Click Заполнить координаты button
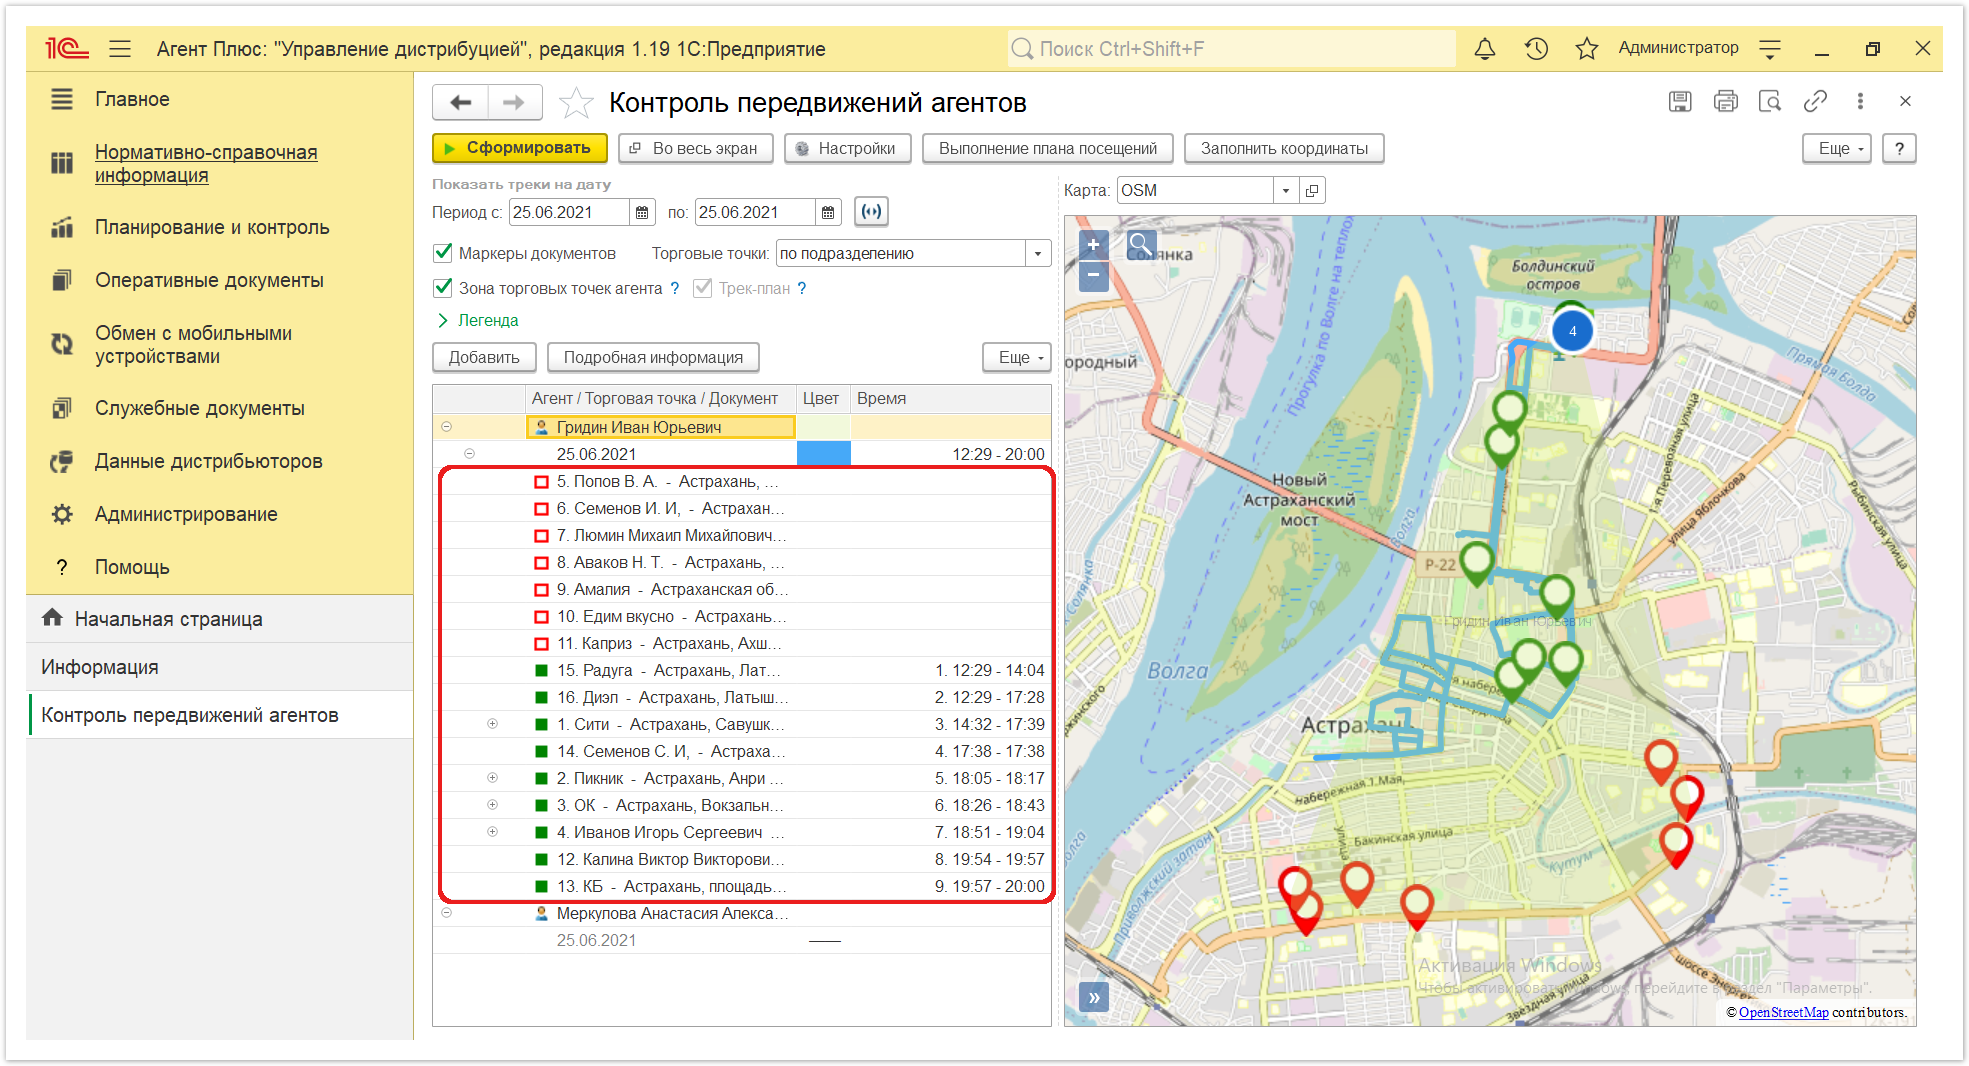This screenshot has height=1066, width=1969. point(1284,148)
